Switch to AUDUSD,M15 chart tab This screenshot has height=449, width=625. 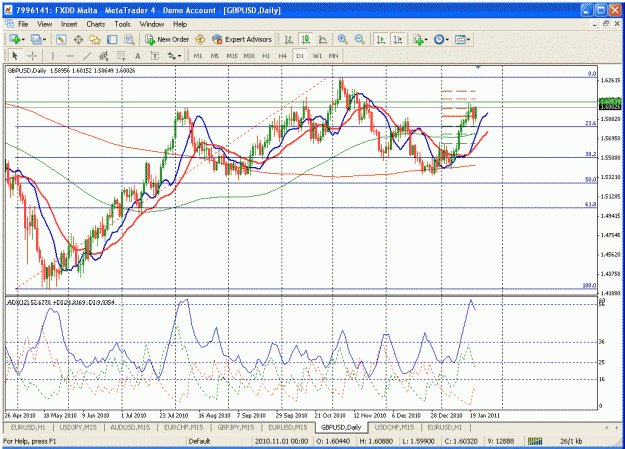point(130,427)
